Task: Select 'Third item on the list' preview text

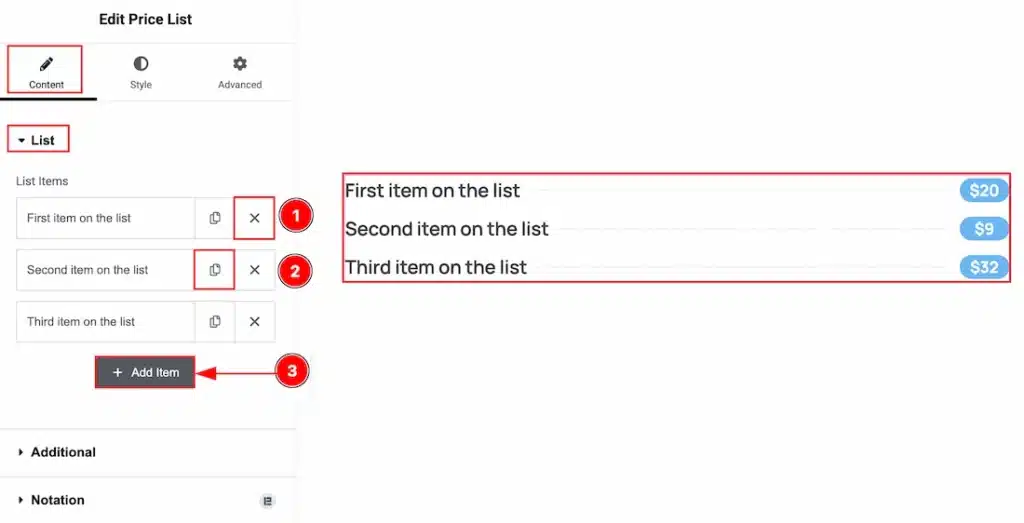Action: click(436, 268)
